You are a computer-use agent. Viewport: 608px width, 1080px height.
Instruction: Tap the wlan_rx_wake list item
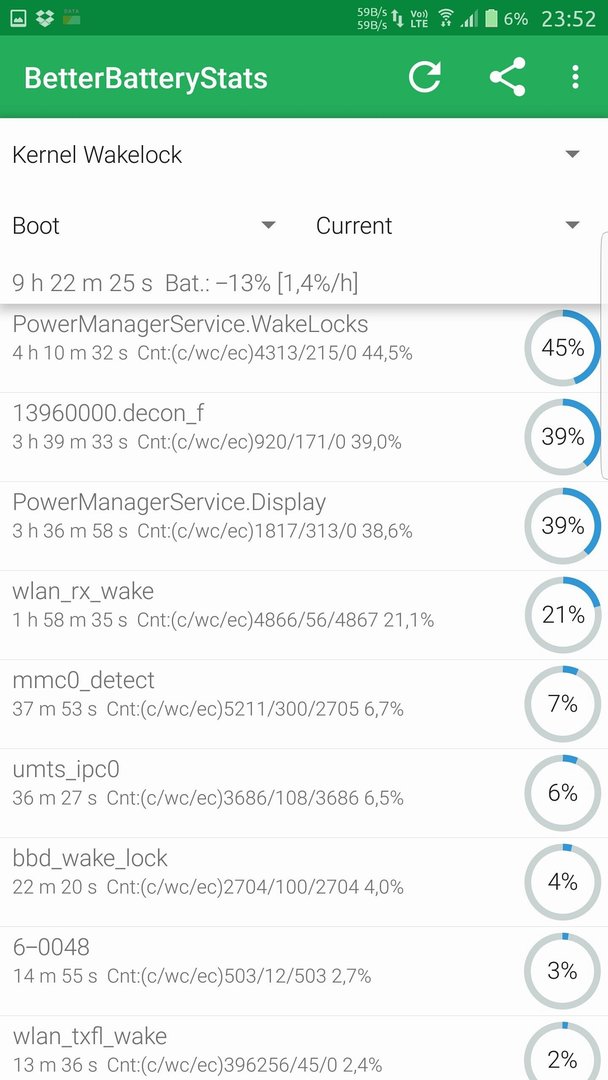pyautogui.click(x=304, y=615)
